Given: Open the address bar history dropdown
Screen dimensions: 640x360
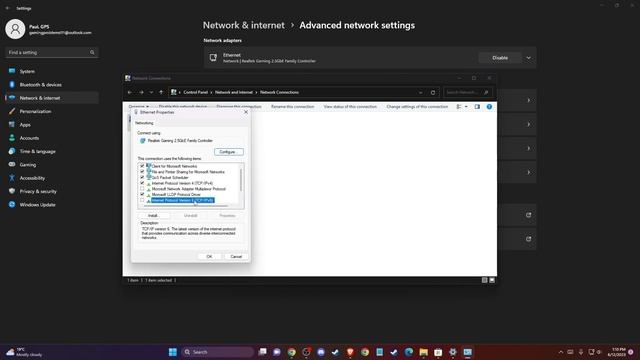Looking at the screenshot, I should pos(420,93).
